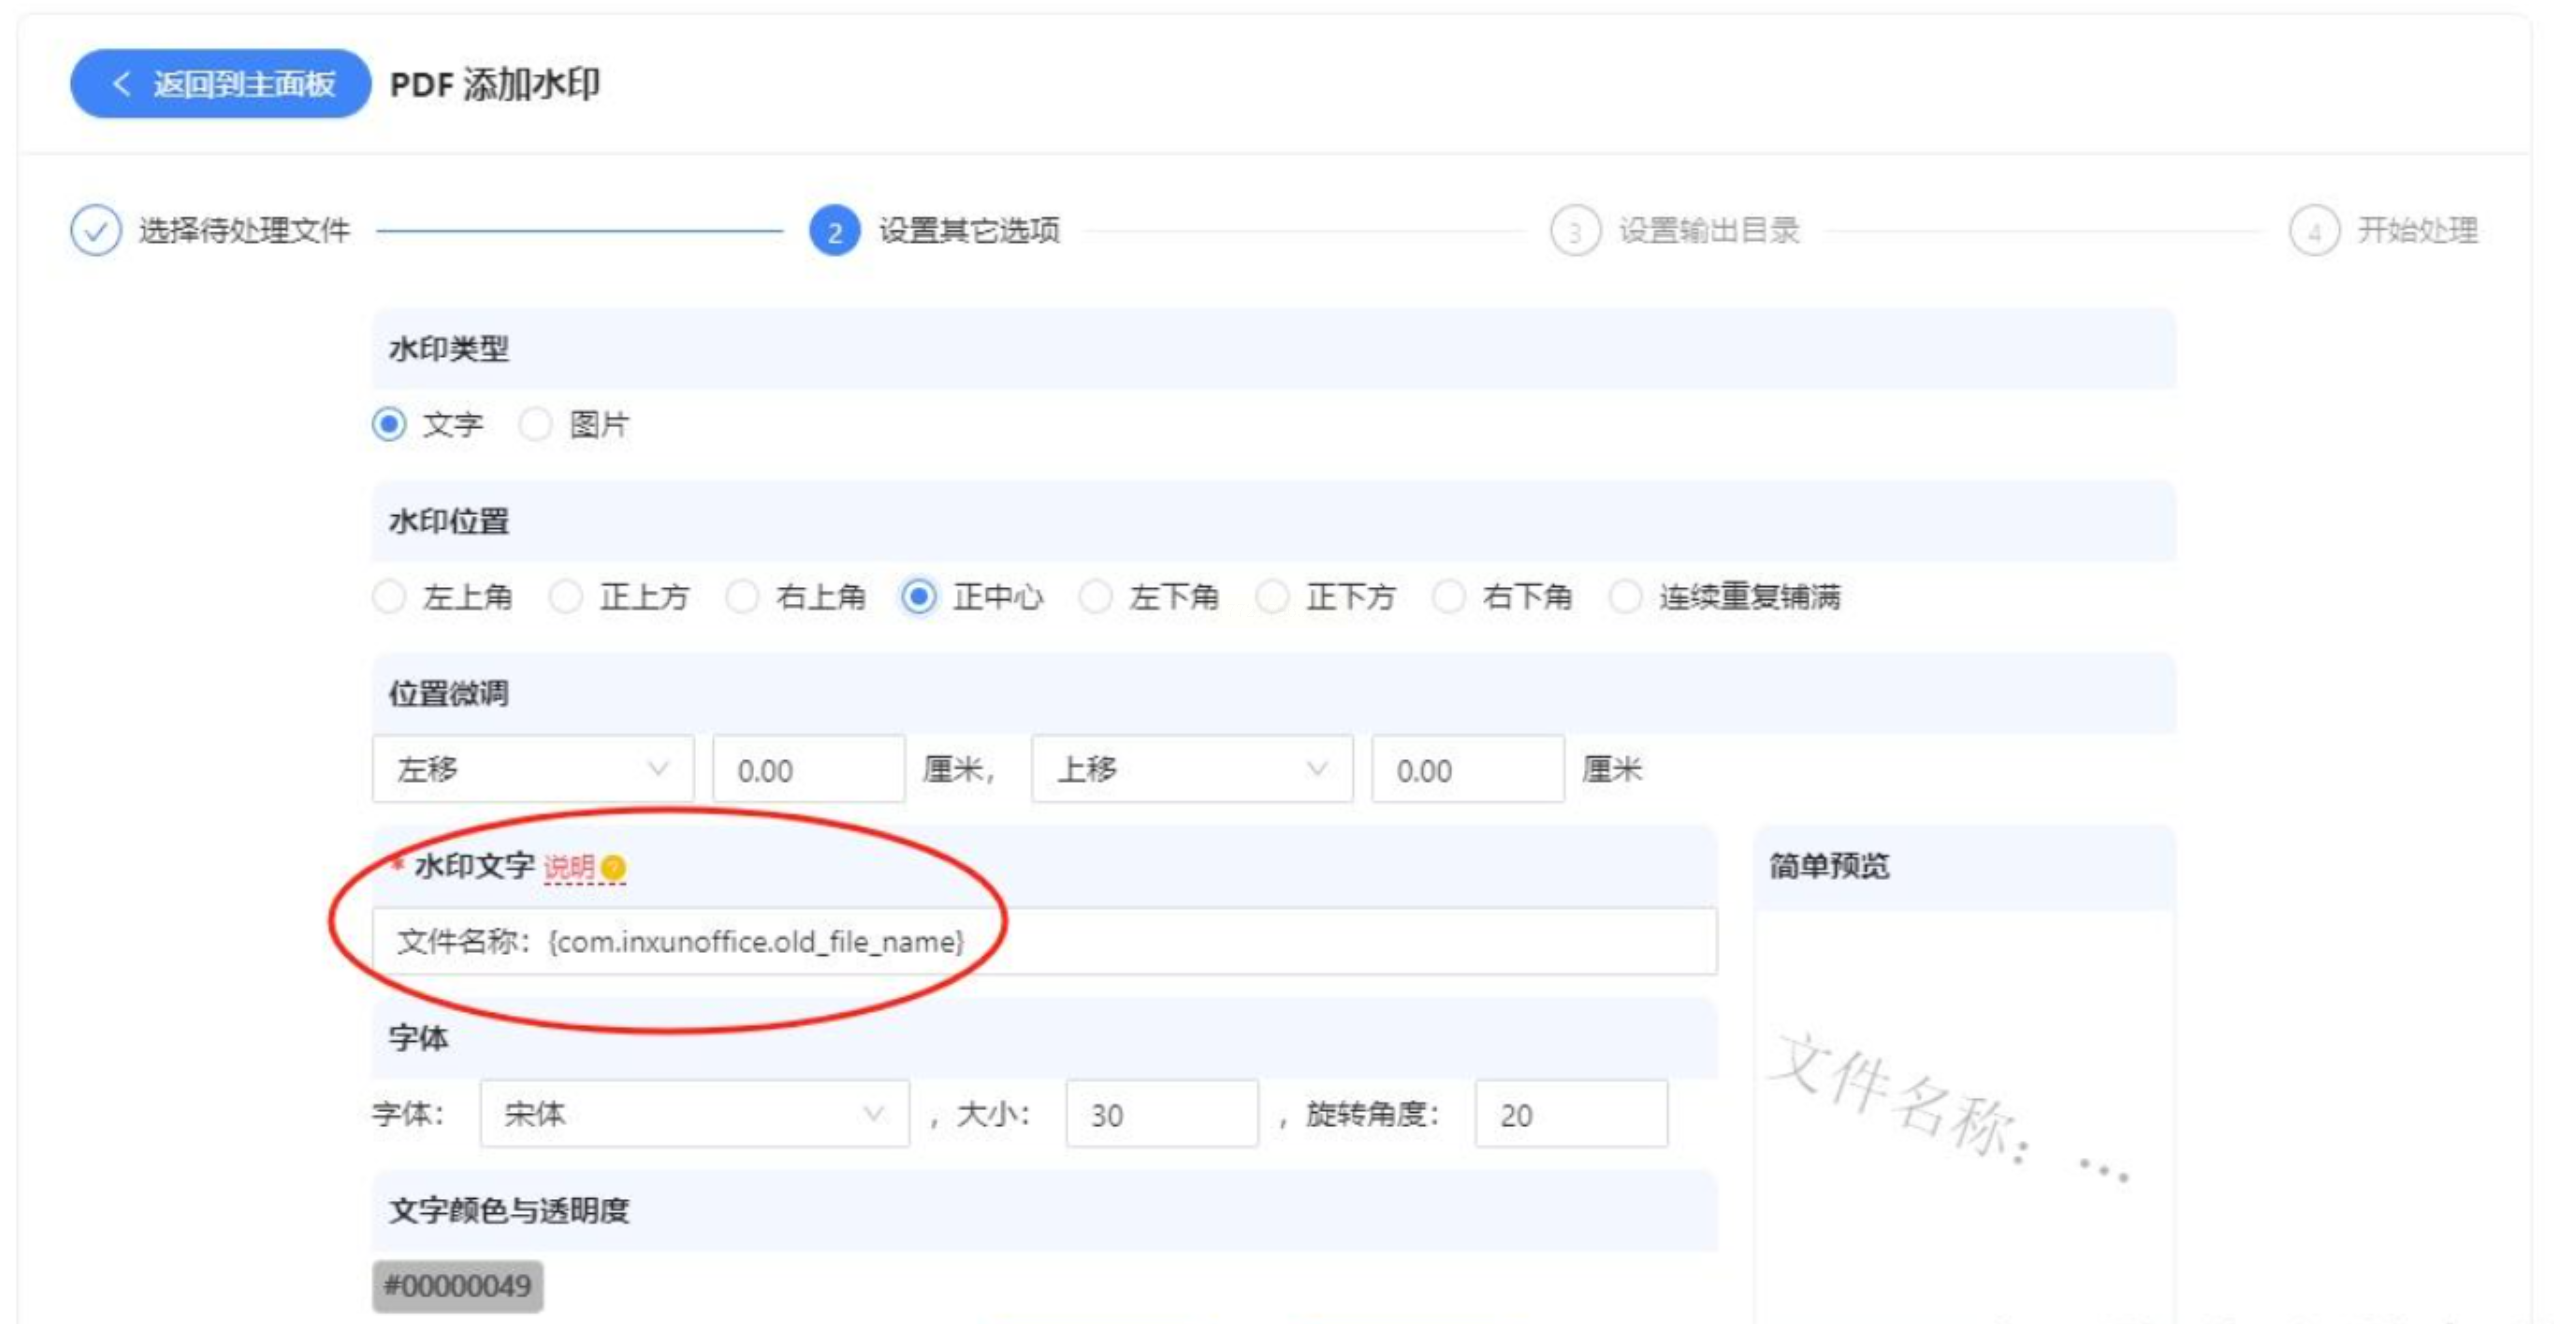Click the font 大小 input showing 30
Viewport: 2554px width, 1324px height.
pos(1160,1113)
